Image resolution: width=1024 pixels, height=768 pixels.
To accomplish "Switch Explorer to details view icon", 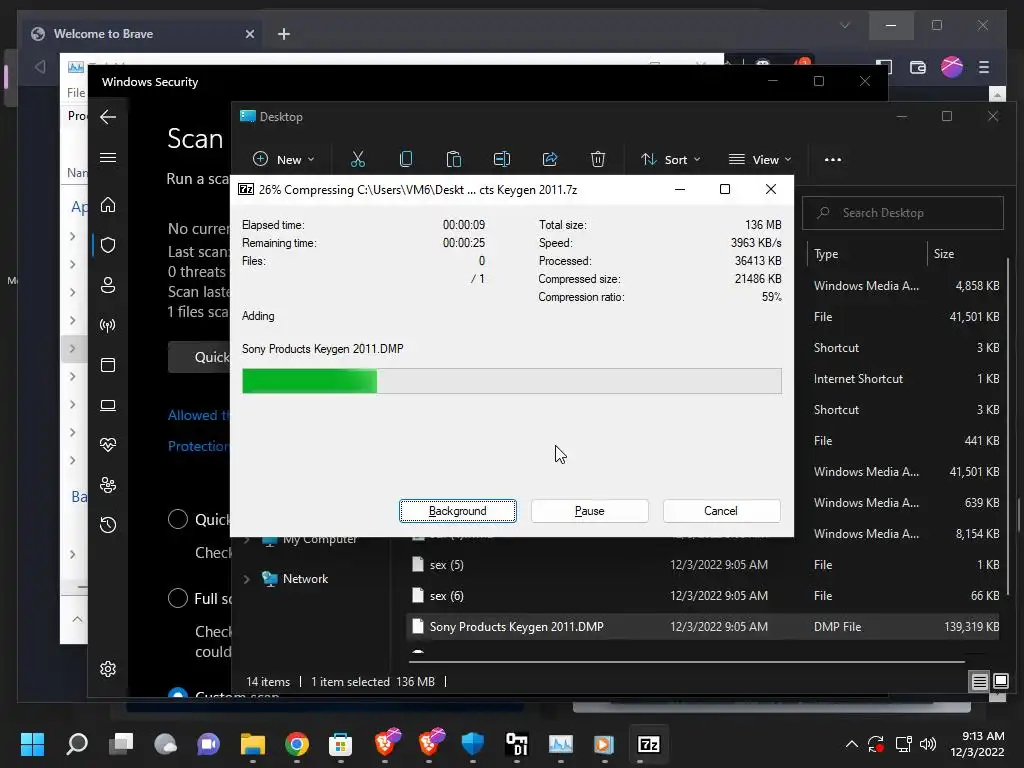I will click(980, 682).
